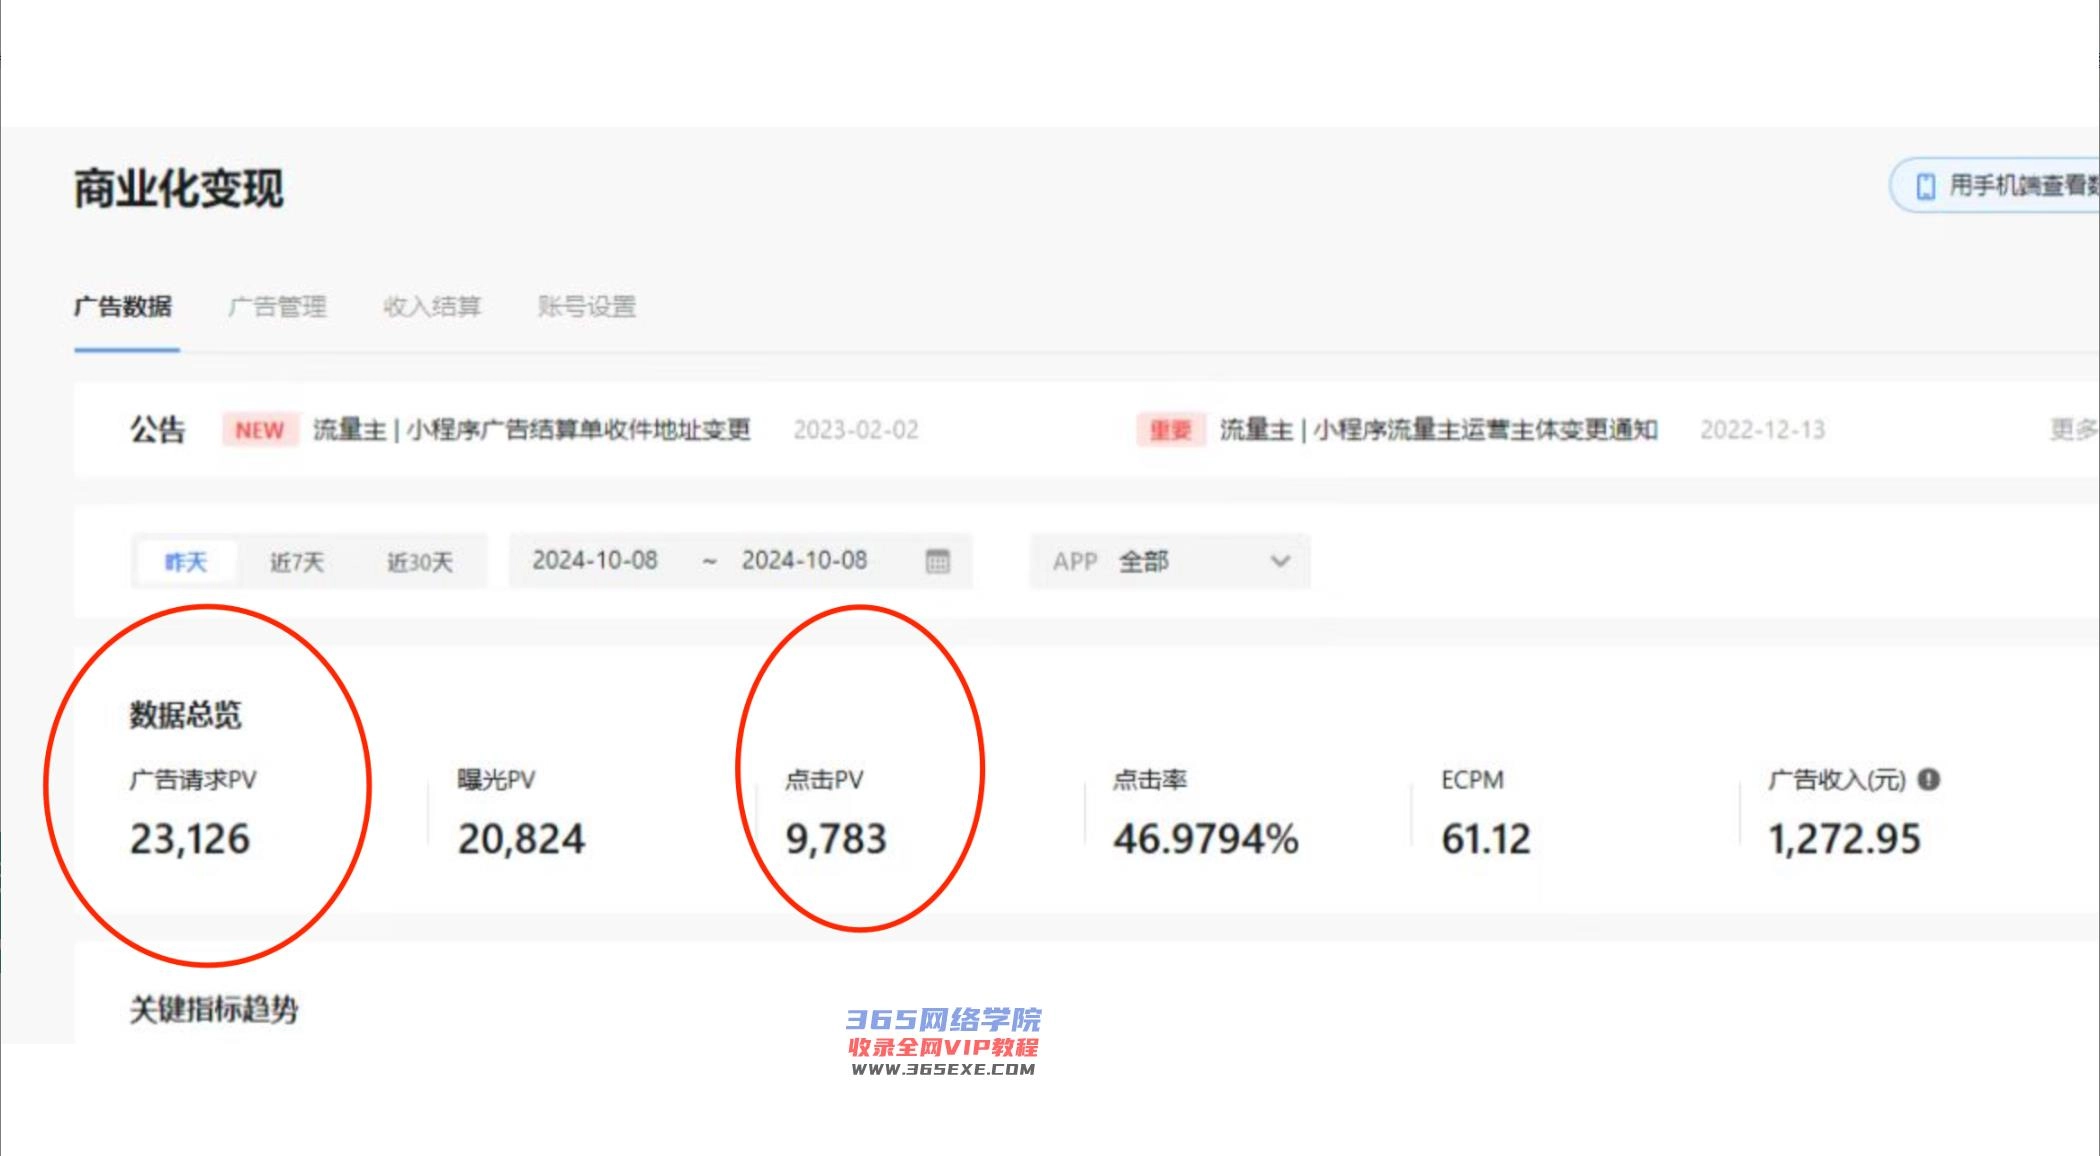Viewport: 2100px width, 1156px height.
Task: Expand the APP 全部 dropdown chevron
Action: coord(1280,561)
